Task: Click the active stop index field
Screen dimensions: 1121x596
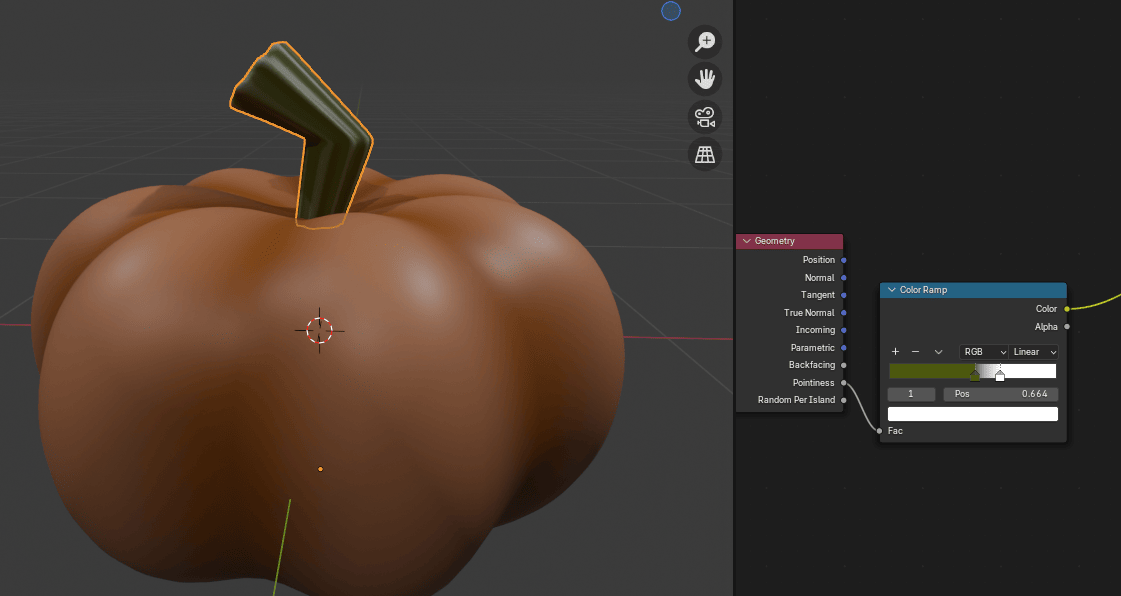Action: [x=911, y=395]
